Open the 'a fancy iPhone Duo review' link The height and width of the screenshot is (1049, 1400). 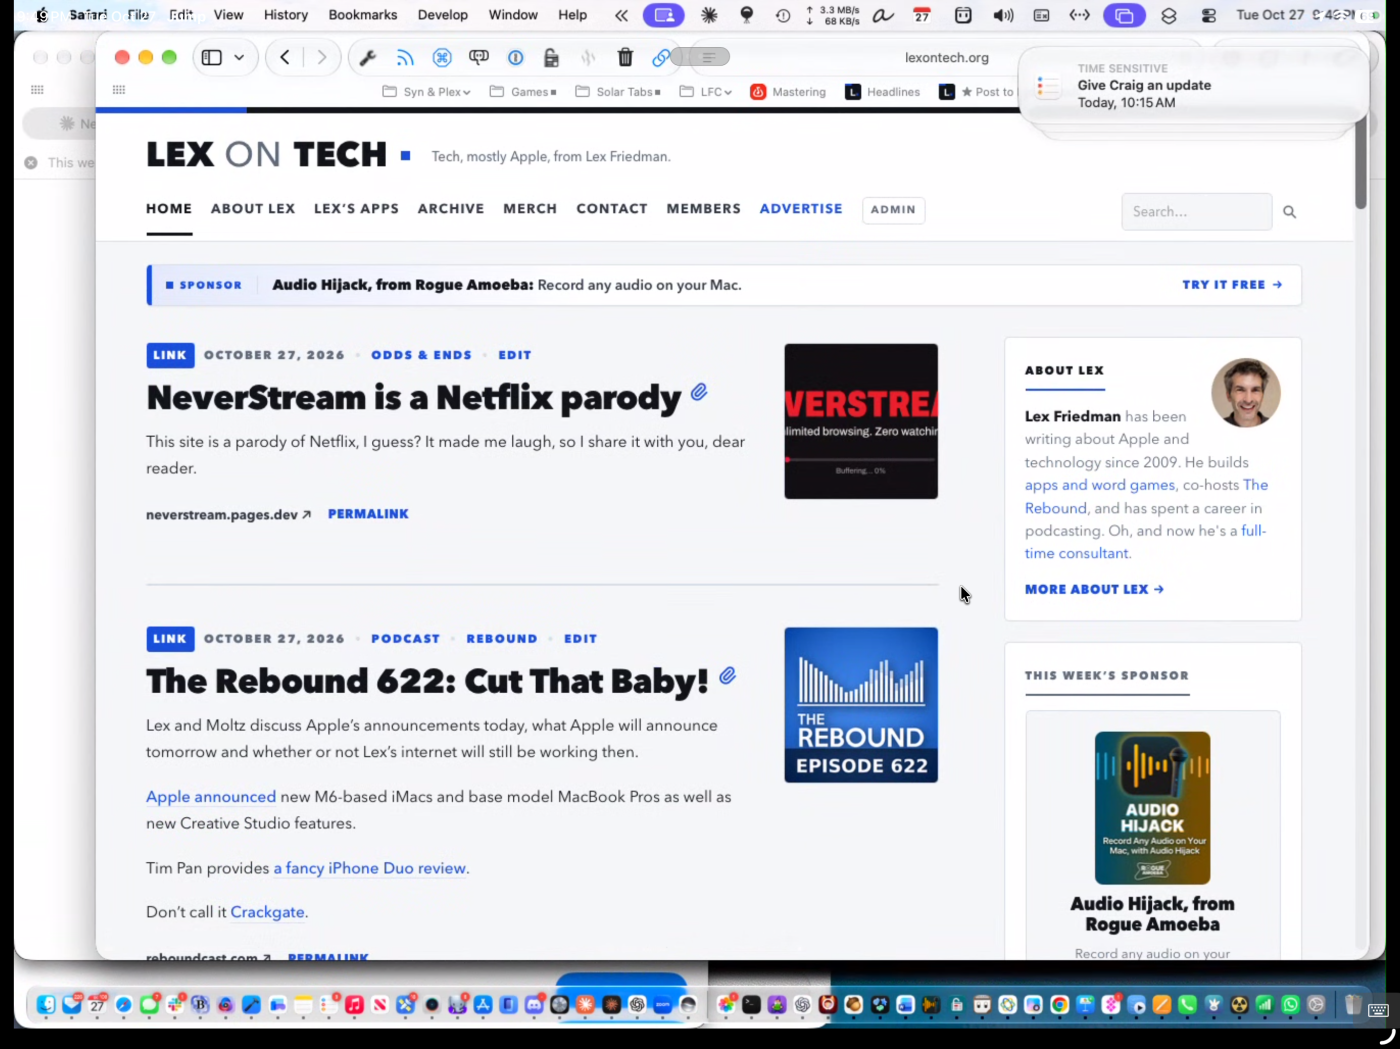coord(370,868)
